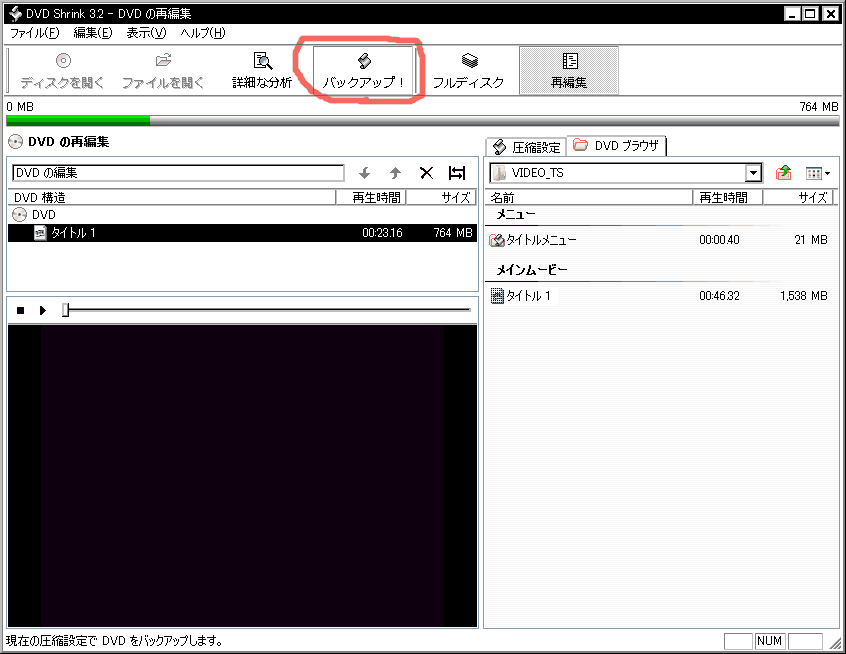The width and height of the screenshot is (846, 654).
Task: Switch to the DVD ブラウザ tab
Action: coord(616,146)
